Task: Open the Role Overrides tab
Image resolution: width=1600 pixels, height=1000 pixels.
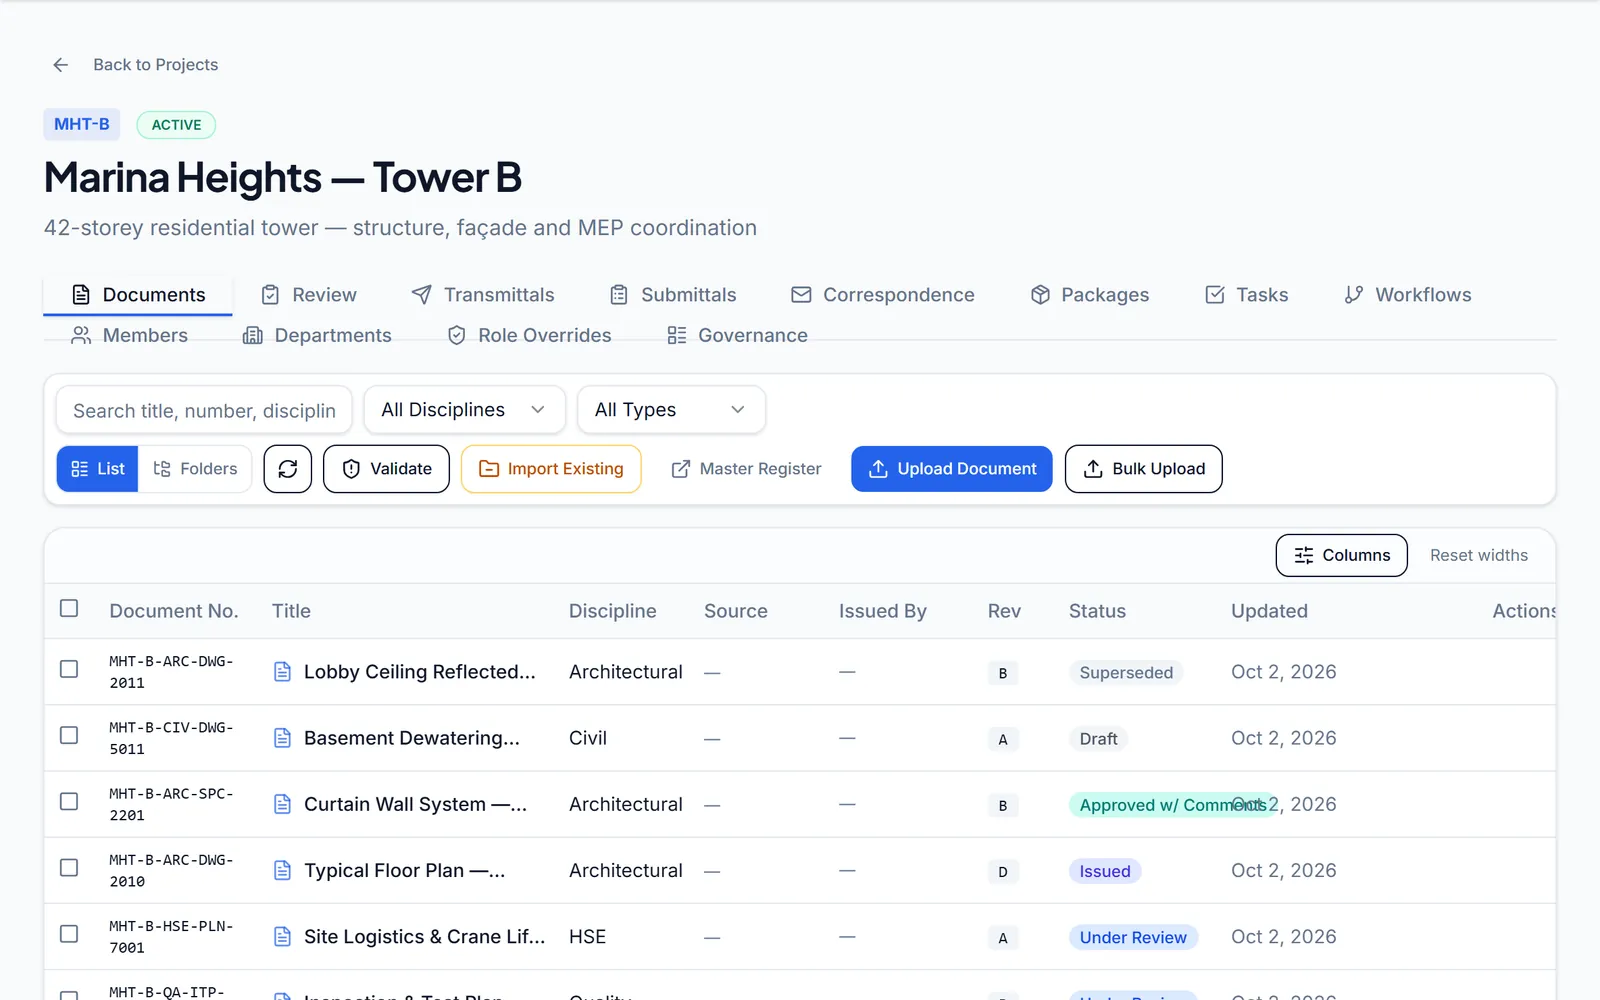Action: (x=530, y=335)
